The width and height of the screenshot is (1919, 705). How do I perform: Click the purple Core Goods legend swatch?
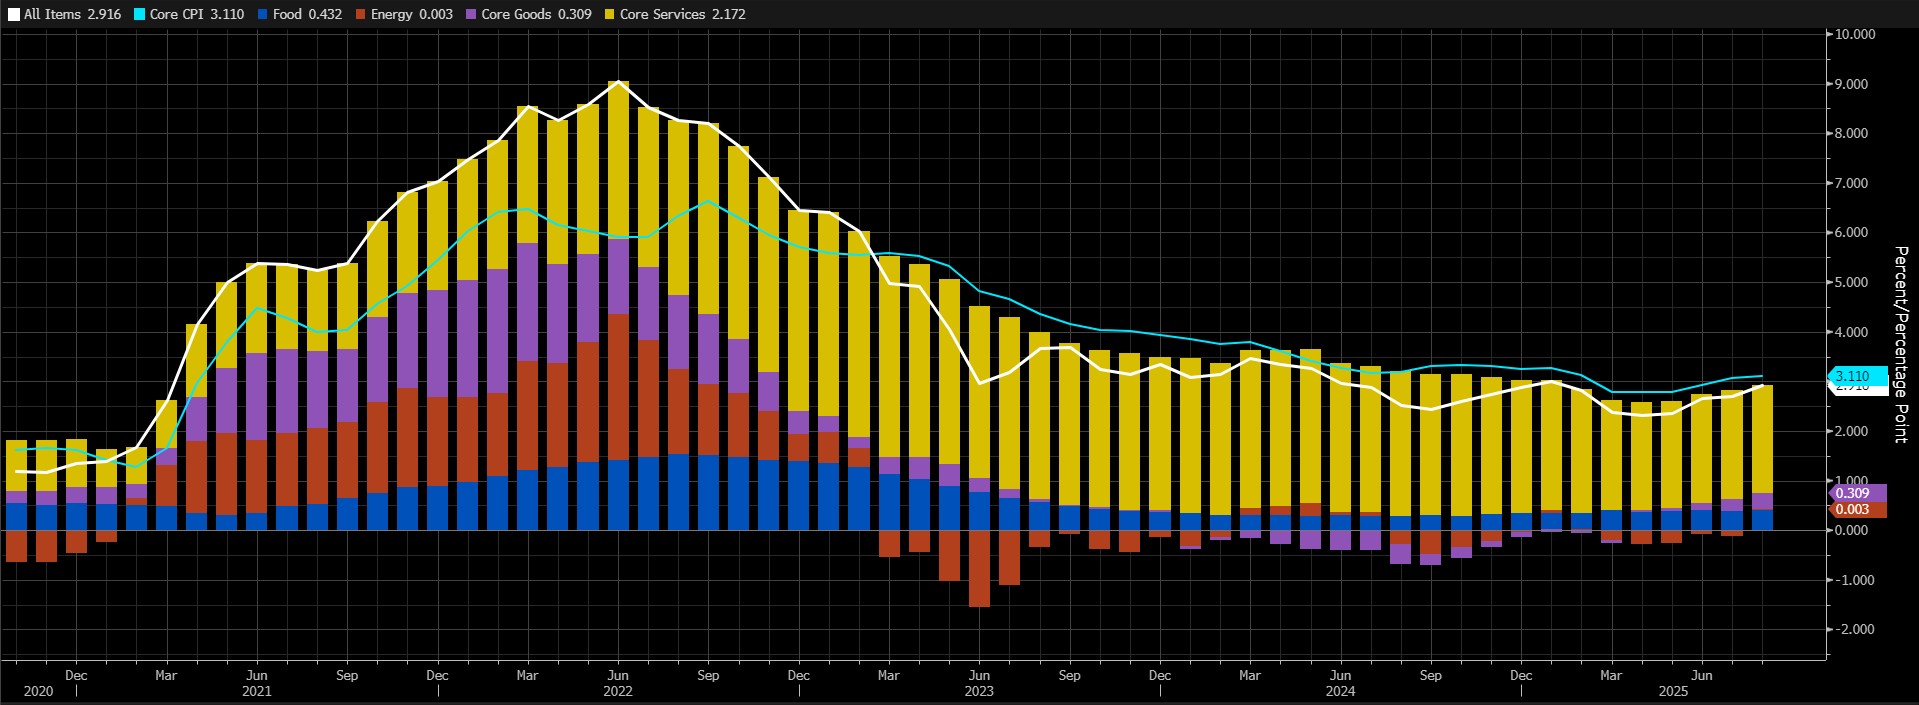point(470,15)
